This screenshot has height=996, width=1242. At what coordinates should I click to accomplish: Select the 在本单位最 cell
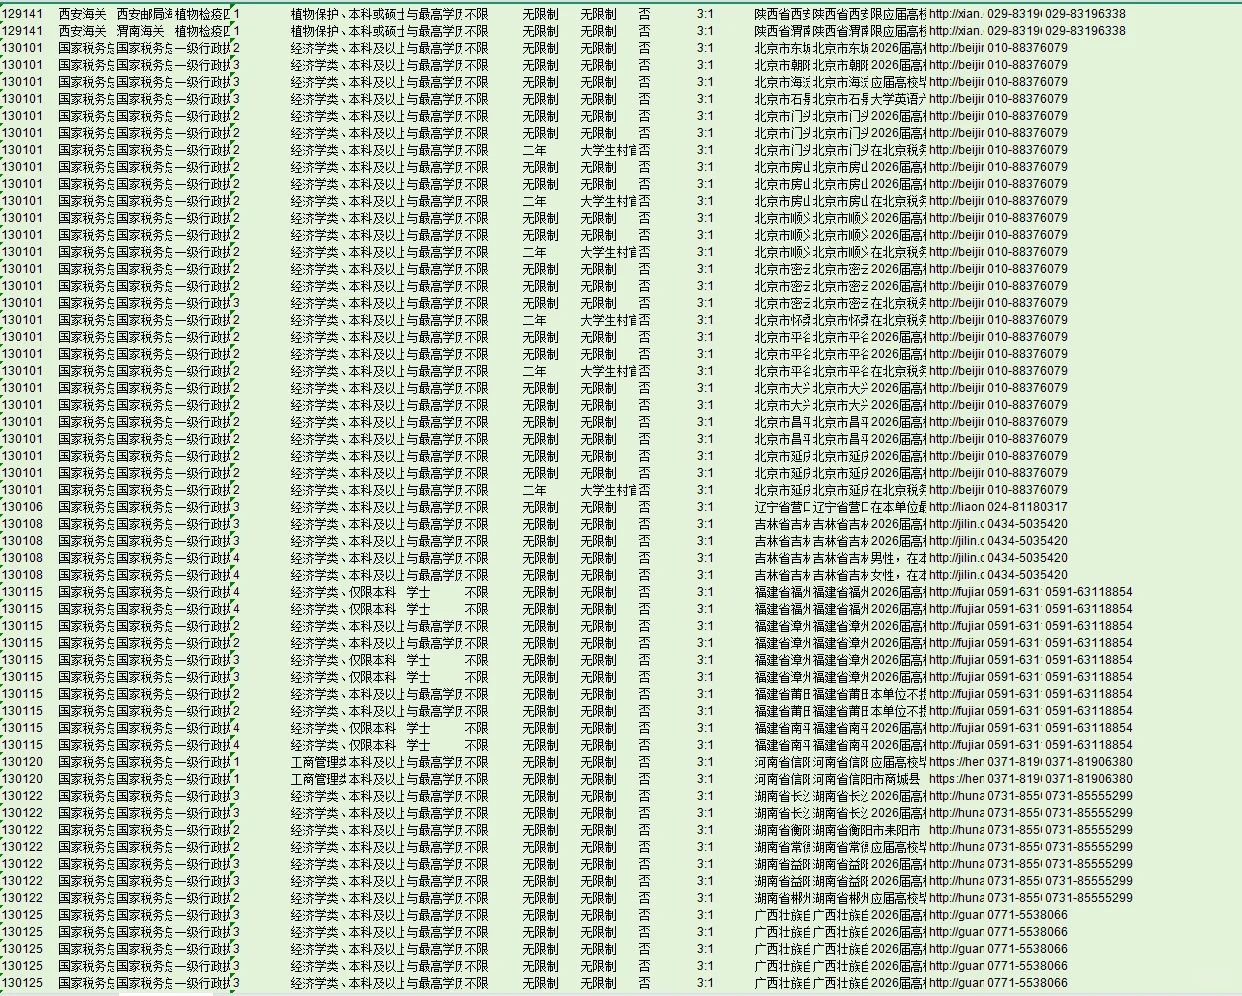click(x=898, y=507)
